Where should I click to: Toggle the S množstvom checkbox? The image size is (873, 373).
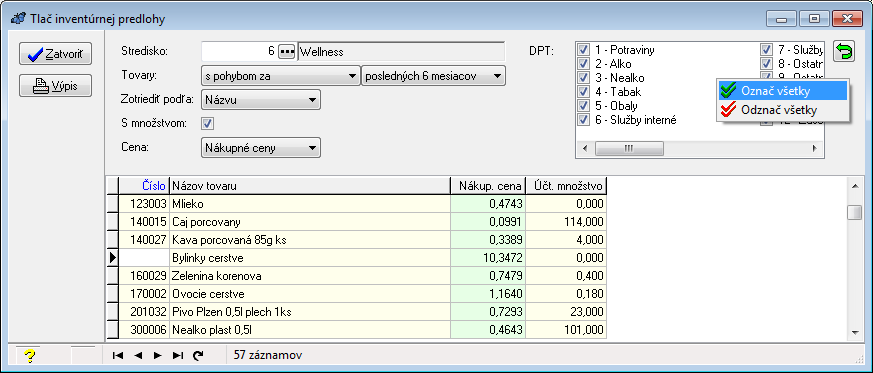208,123
